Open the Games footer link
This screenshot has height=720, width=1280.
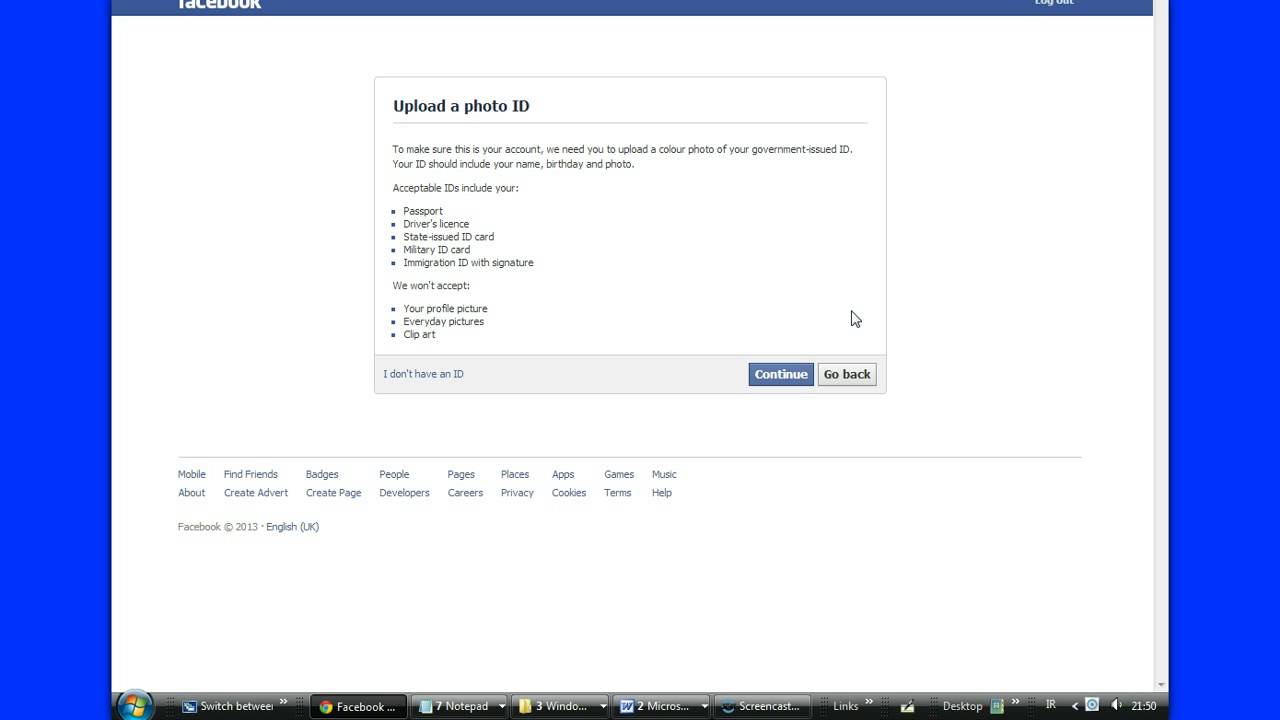point(619,474)
